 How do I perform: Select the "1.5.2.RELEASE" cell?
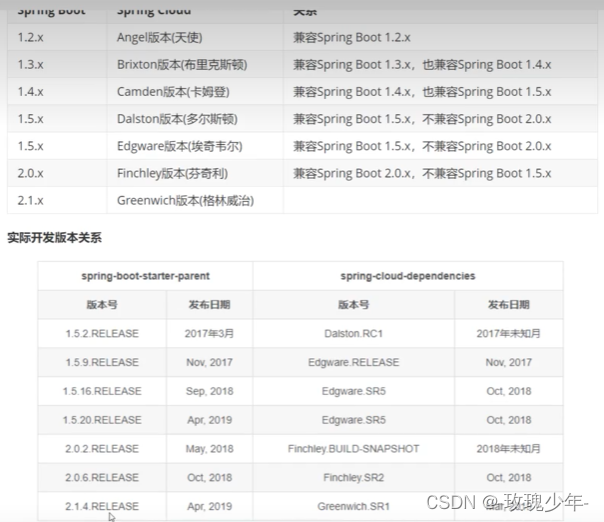click(x=102, y=334)
